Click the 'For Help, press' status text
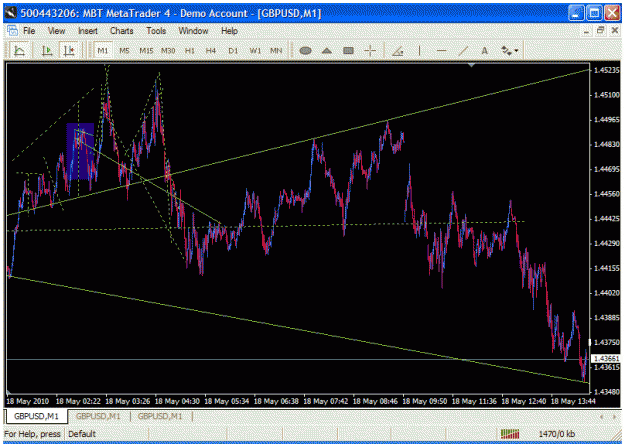Viewport: 625px width, 444px height. (x=32, y=434)
